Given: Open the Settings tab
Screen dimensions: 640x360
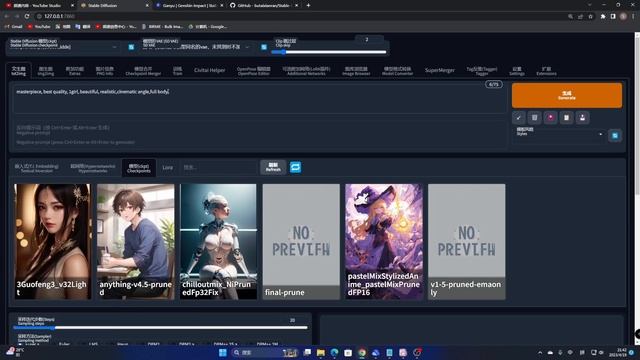Looking at the screenshot, I should click(517, 71).
